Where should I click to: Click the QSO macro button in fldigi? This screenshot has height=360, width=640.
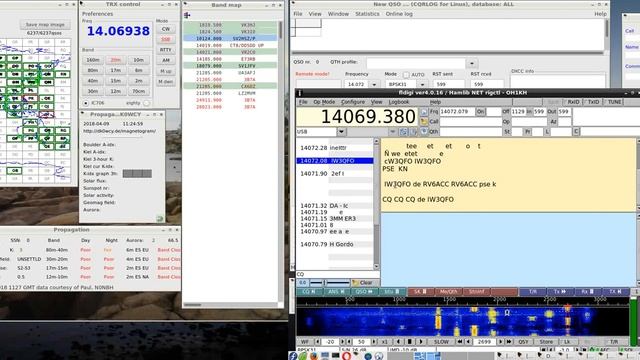click(x=364, y=291)
